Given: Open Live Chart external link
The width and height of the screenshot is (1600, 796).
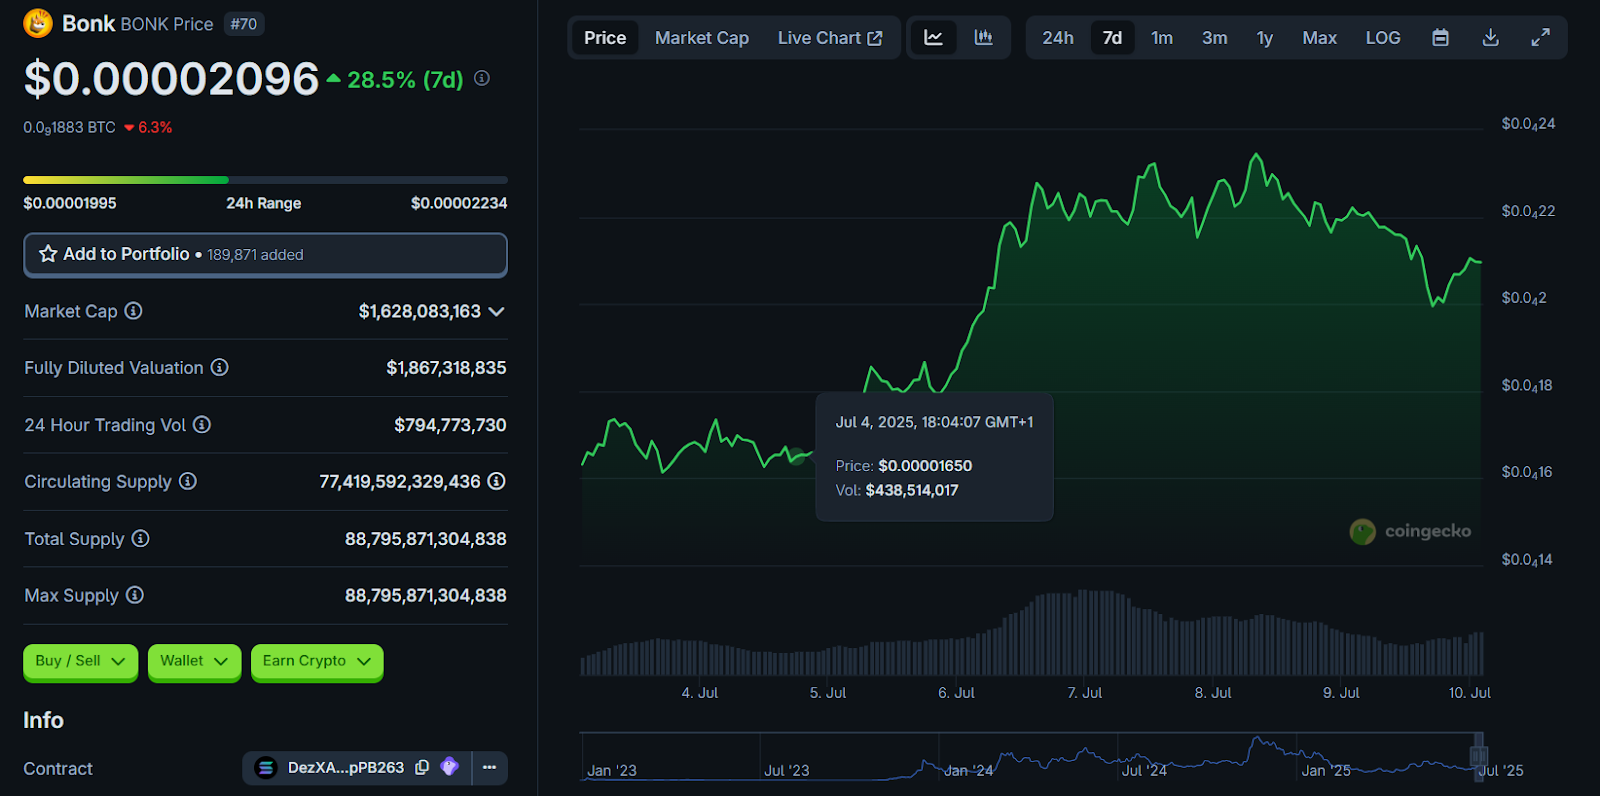Looking at the screenshot, I should (x=830, y=38).
